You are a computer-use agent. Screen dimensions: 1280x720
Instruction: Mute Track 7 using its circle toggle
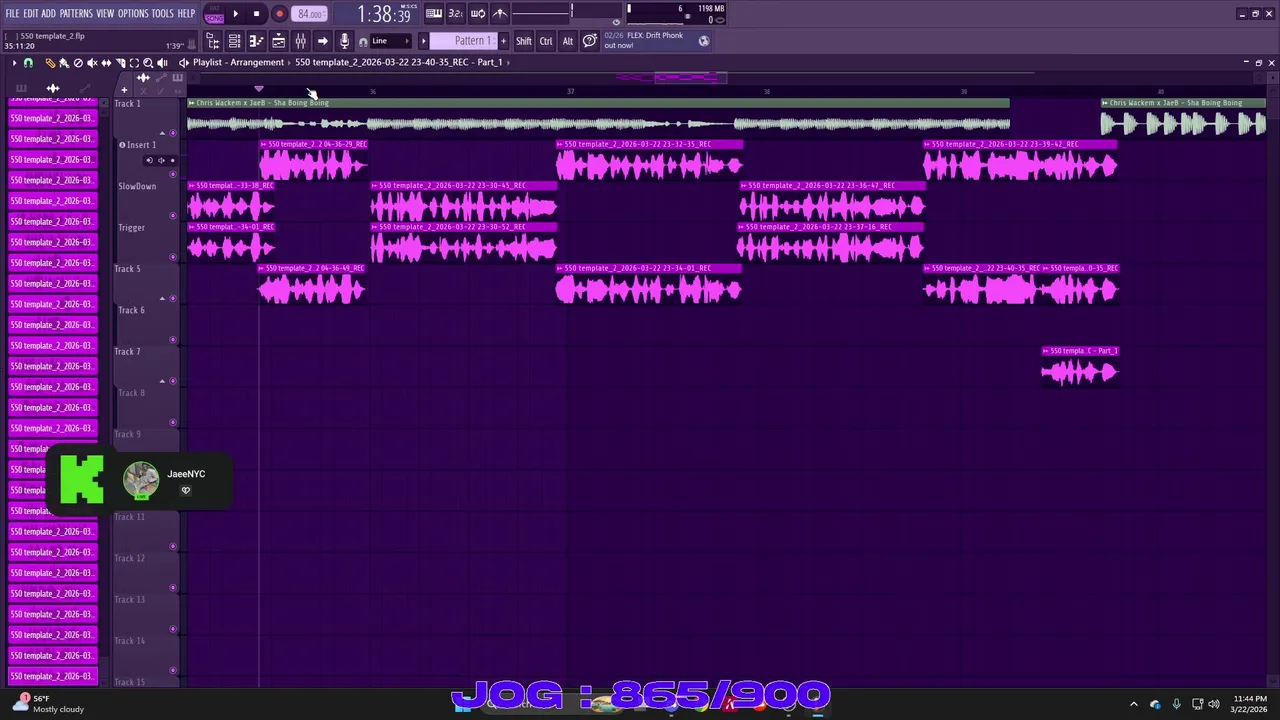[x=173, y=381]
